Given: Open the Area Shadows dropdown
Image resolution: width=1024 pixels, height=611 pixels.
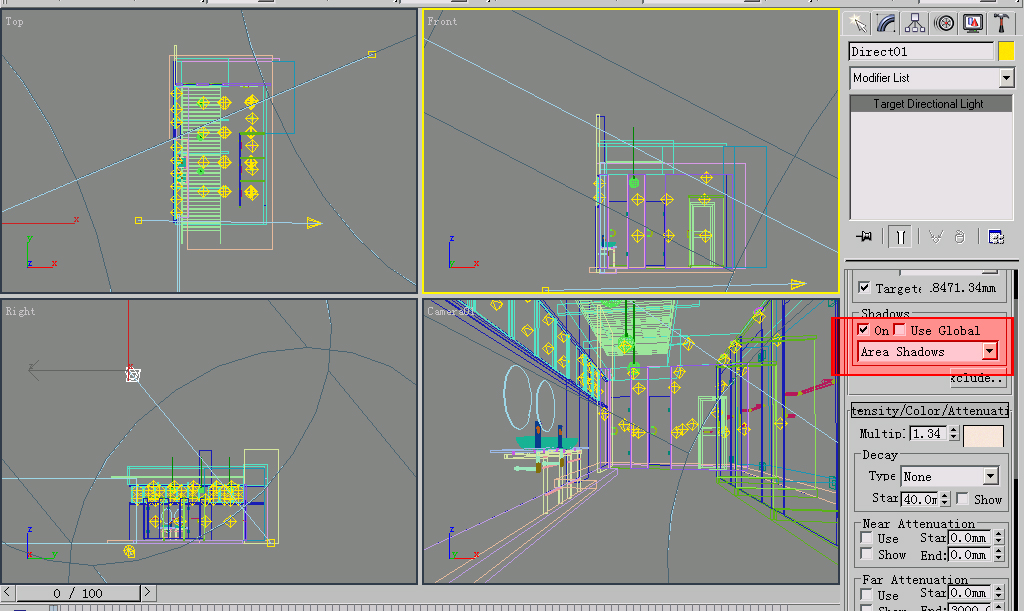Looking at the screenshot, I should tap(991, 351).
